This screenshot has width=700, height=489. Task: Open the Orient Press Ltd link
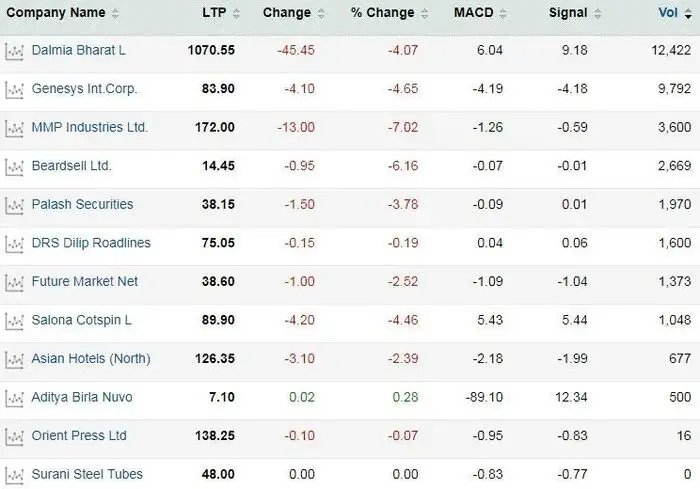(x=79, y=436)
